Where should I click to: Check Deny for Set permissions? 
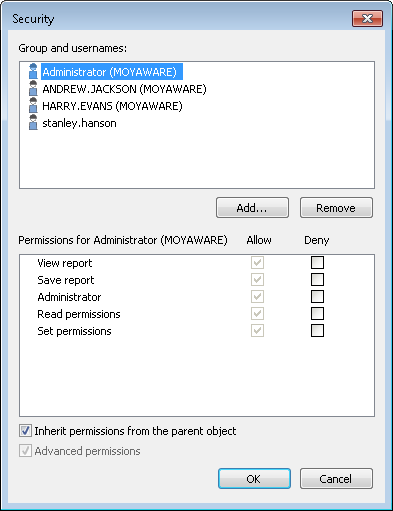pos(317,331)
